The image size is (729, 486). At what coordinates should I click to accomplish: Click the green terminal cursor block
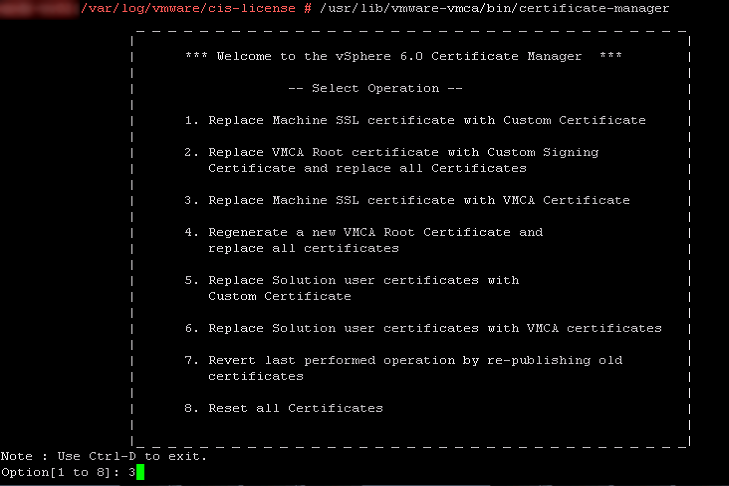coord(140,472)
